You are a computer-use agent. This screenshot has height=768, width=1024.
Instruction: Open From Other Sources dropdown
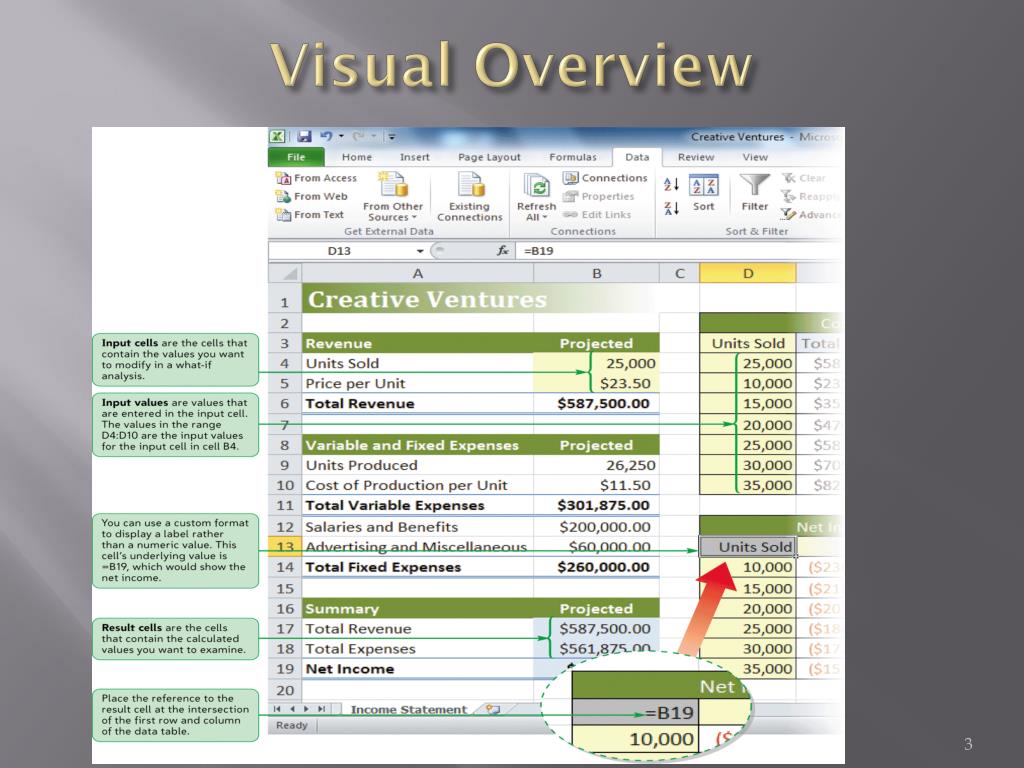(392, 196)
